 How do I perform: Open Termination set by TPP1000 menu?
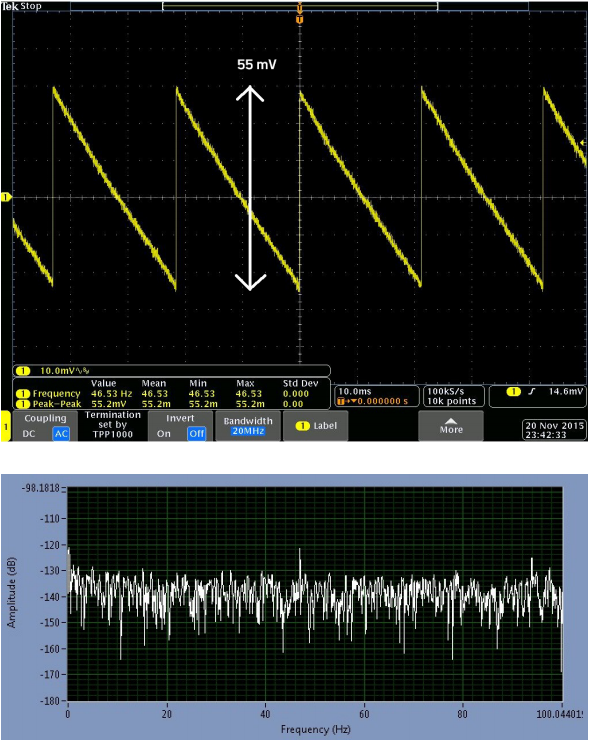point(113,425)
